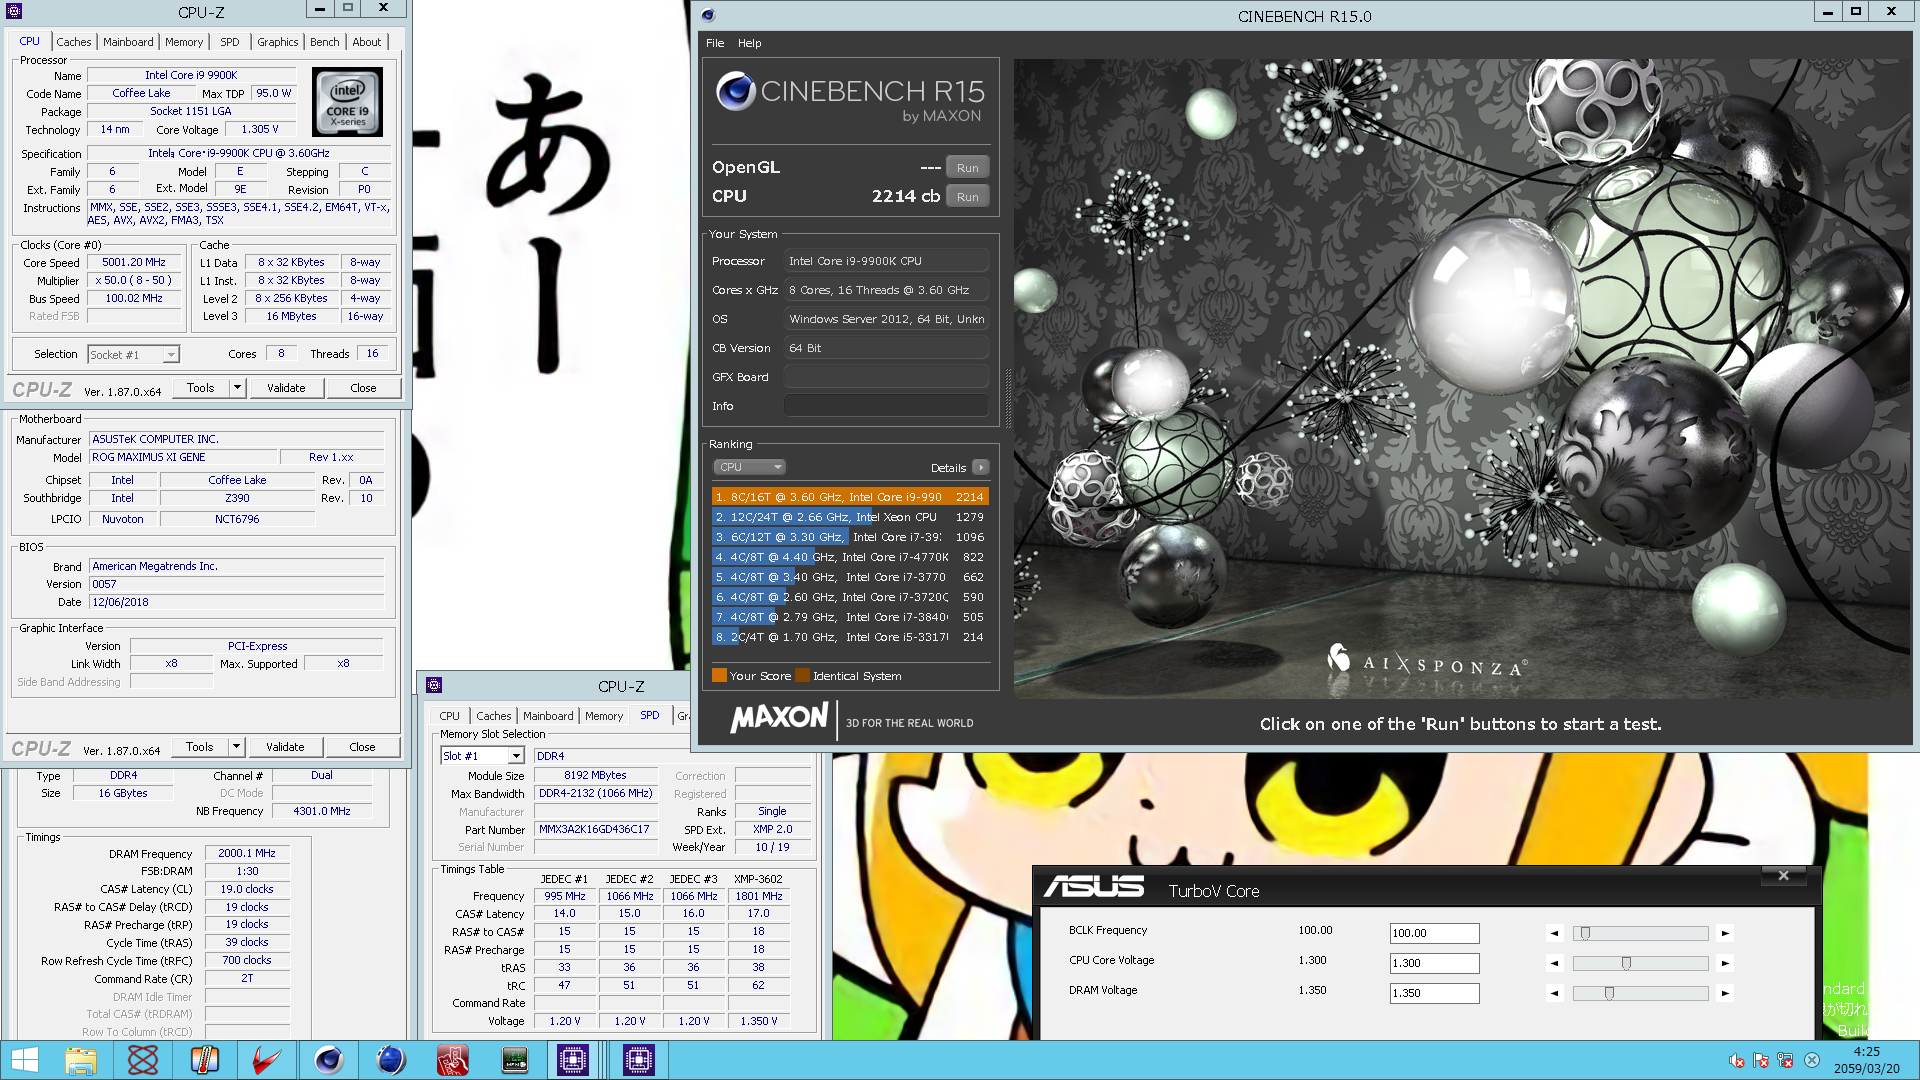Close the TurboV Core window
Screen dimensions: 1920x1080
pyautogui.click(x=1783, y=875)
